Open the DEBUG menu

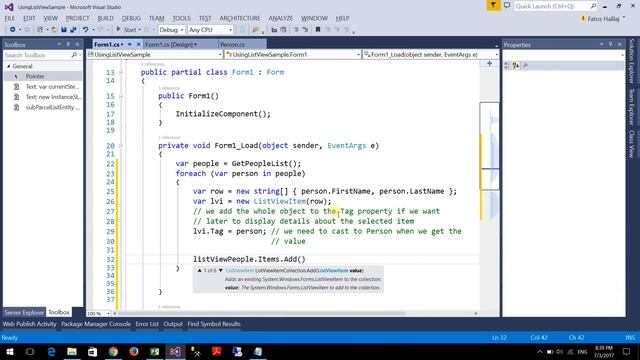(x=131, y=18)
